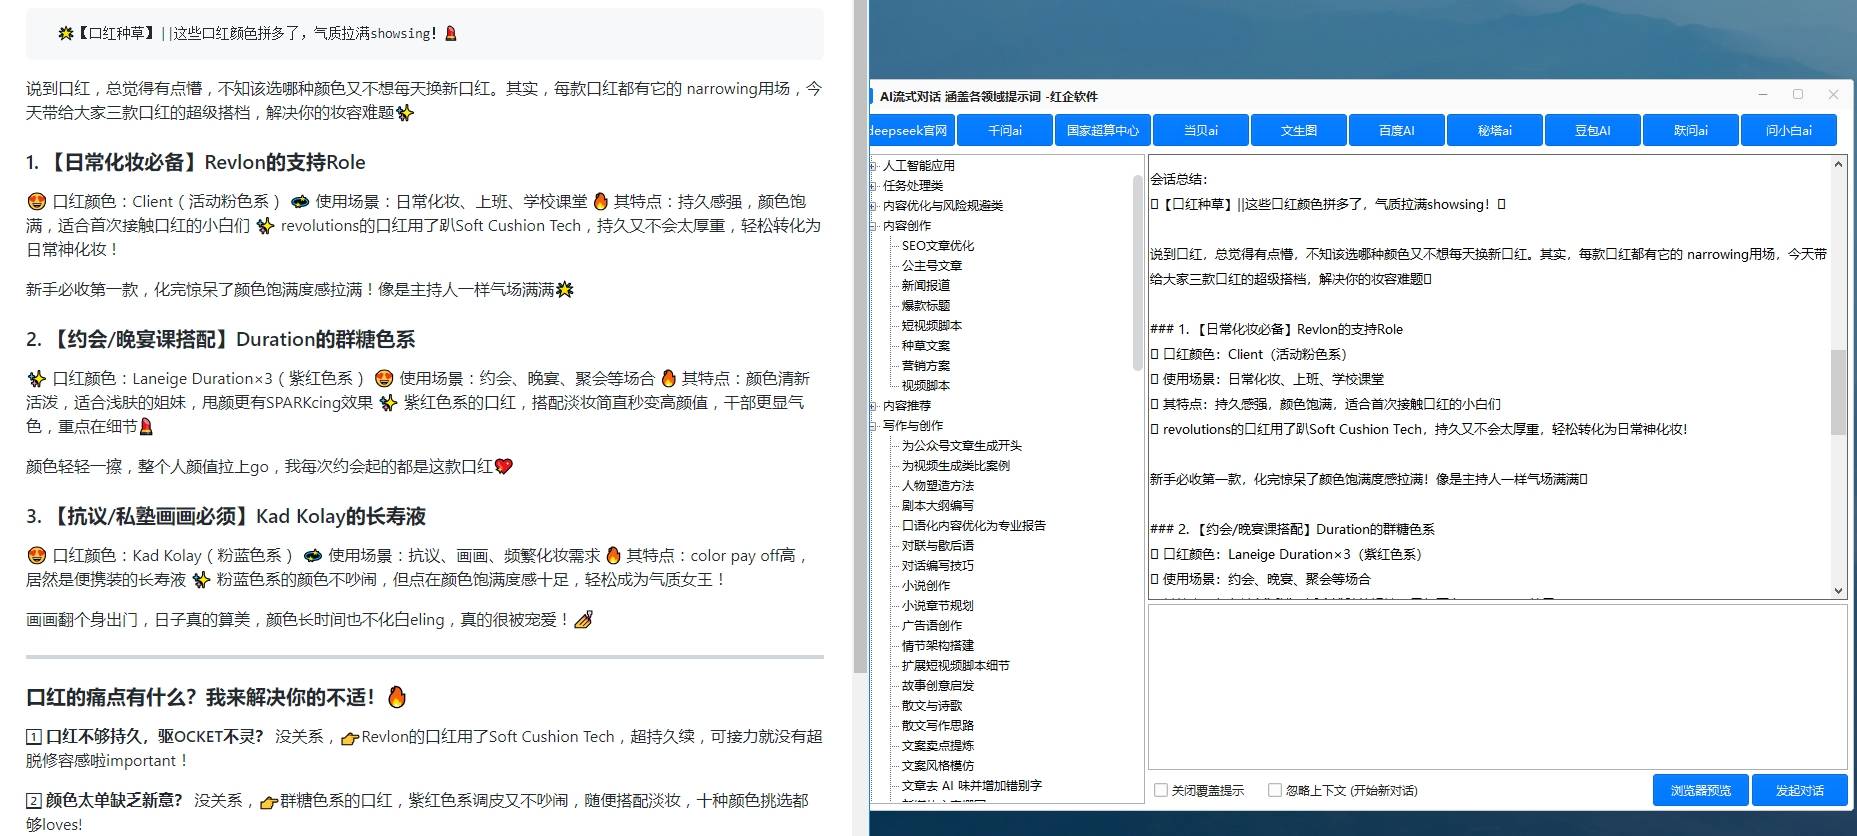Select 人物塑造方法 item

pos(938,486)
